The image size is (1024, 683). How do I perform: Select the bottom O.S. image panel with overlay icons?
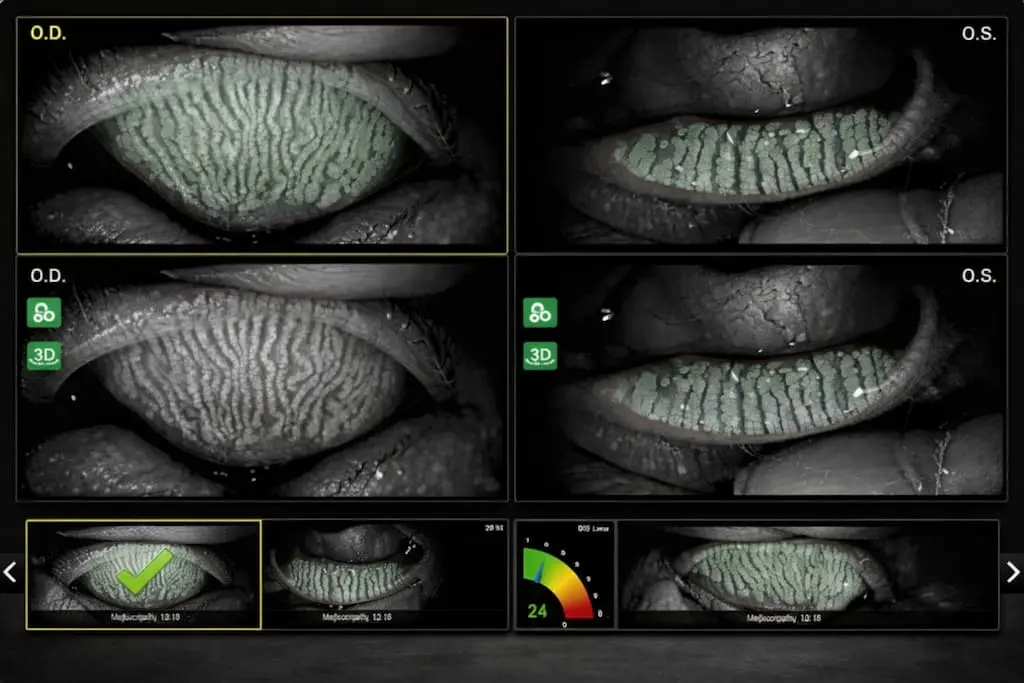(x=761, y=379)
